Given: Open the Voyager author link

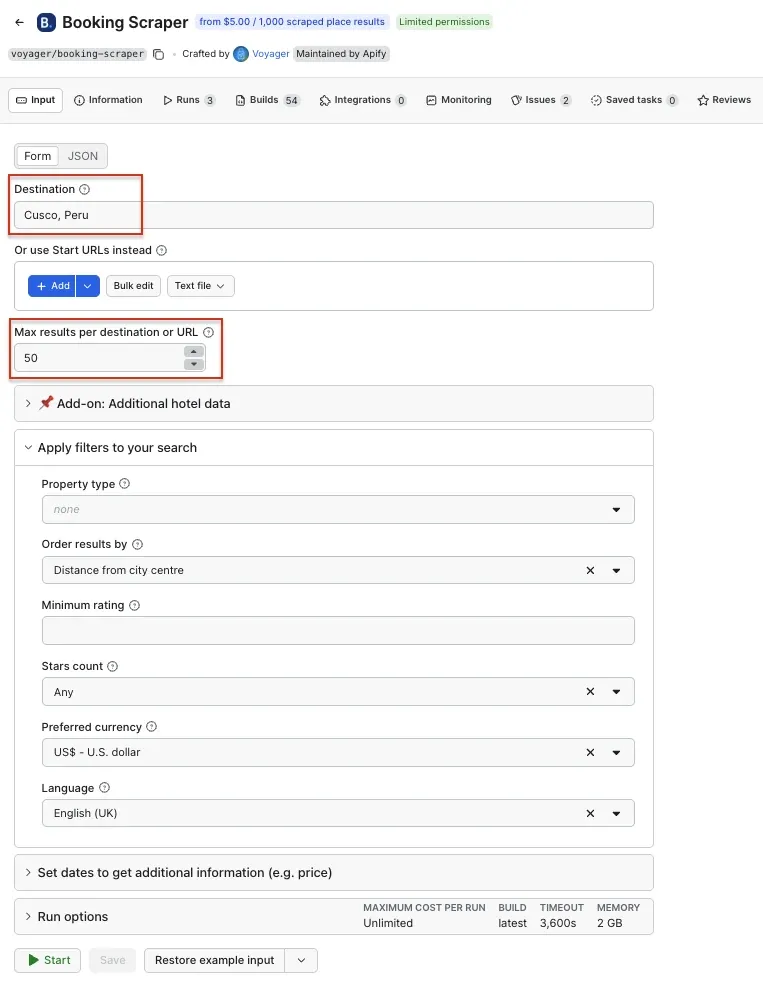Looking at the screenshot, I should [x=270, y=54].
